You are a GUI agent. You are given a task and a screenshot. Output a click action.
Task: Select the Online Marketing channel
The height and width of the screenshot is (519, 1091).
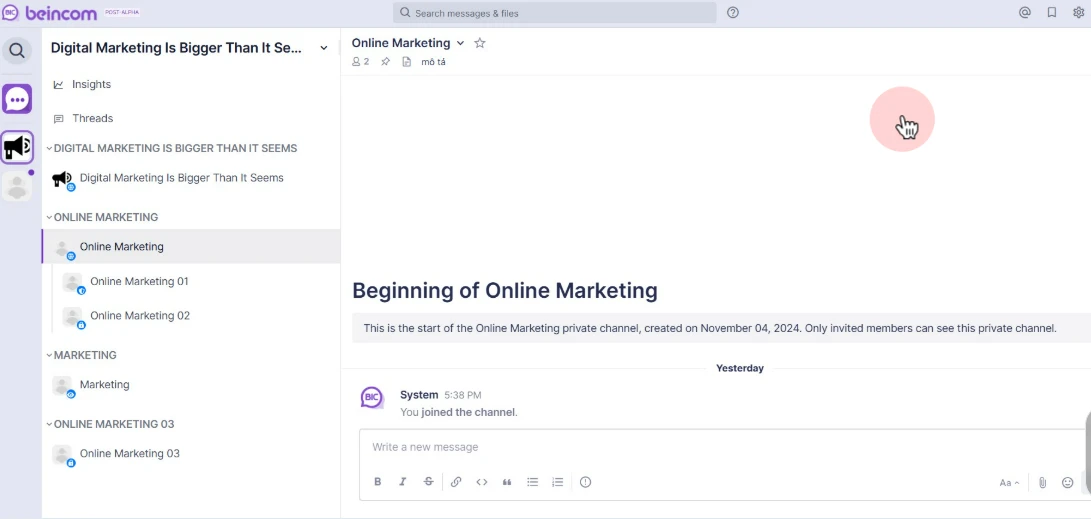(191, 246)
